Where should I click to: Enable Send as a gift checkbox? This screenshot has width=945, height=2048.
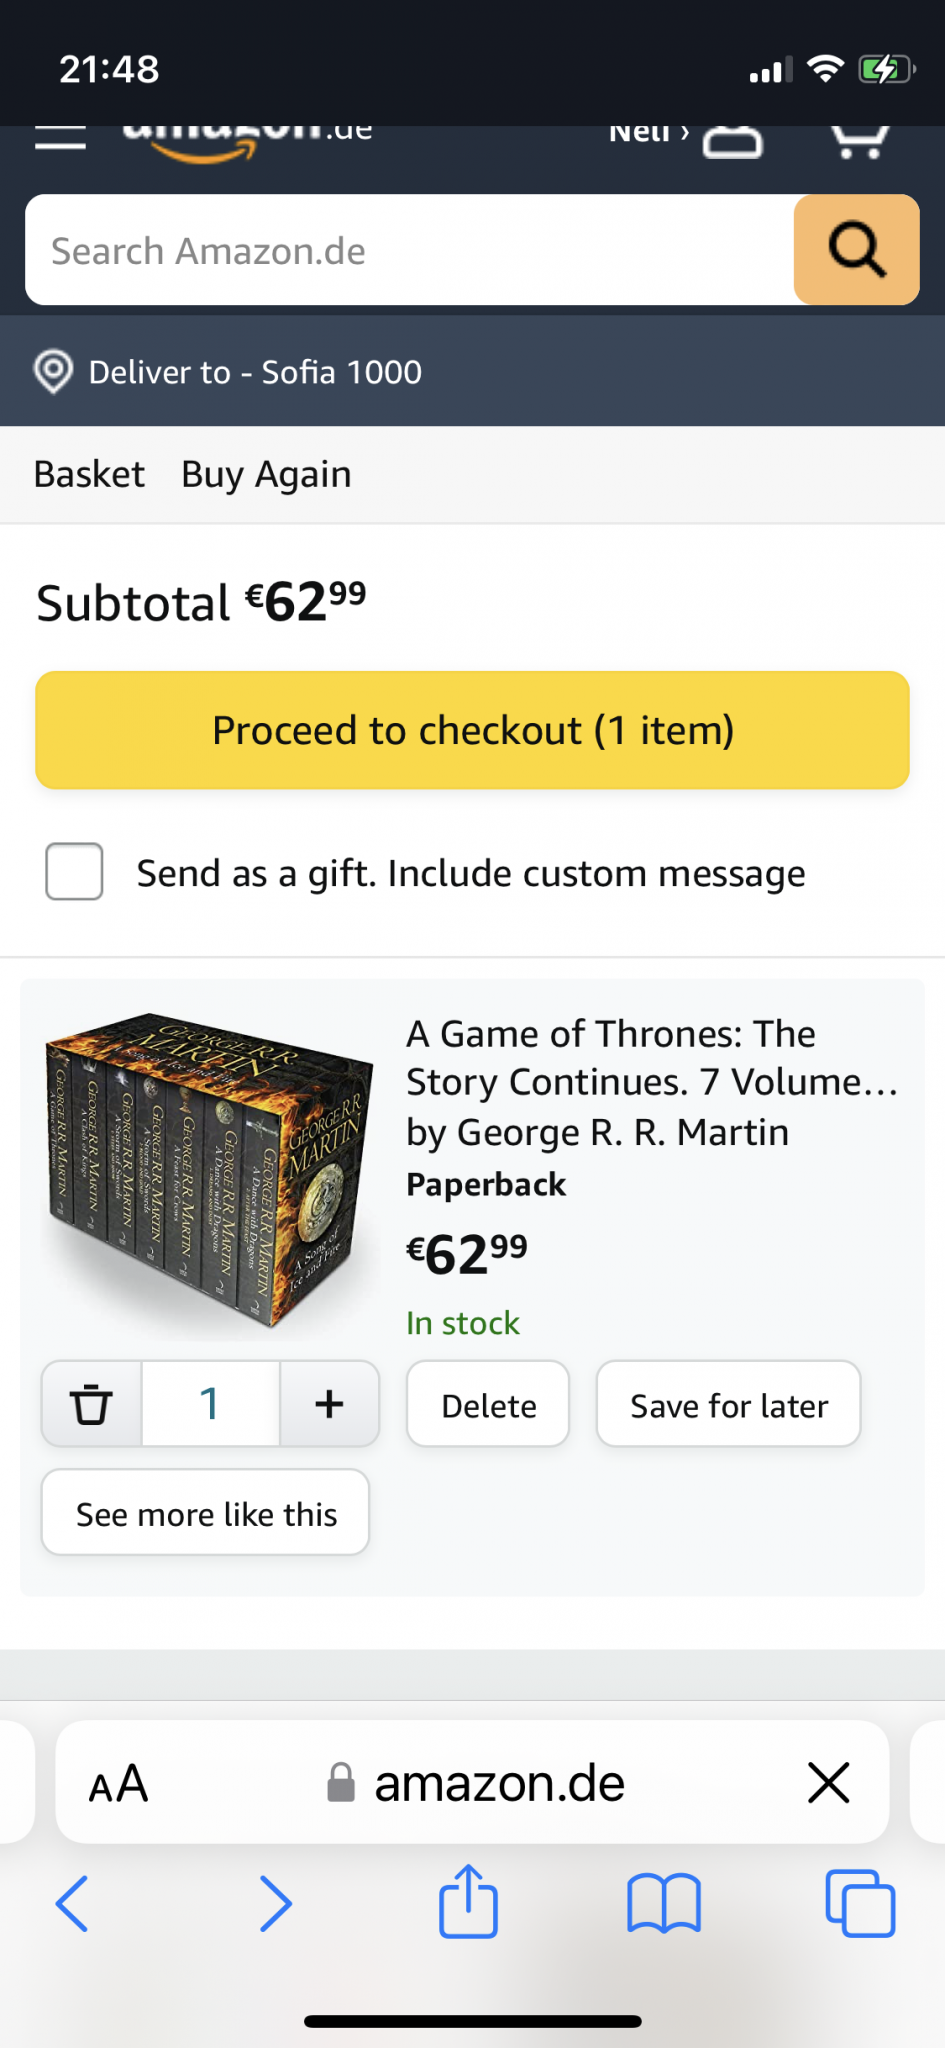(74, 871)
